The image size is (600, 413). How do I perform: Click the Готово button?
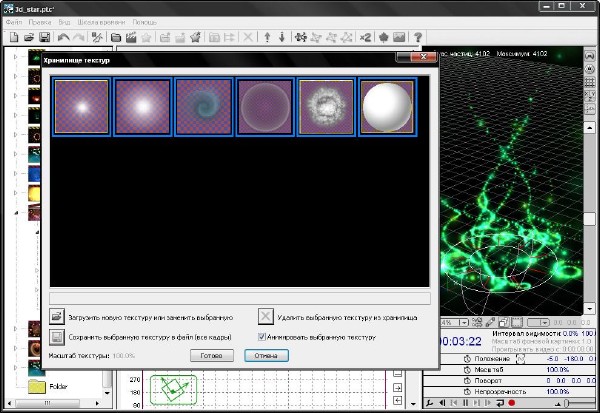pos(211,355)
